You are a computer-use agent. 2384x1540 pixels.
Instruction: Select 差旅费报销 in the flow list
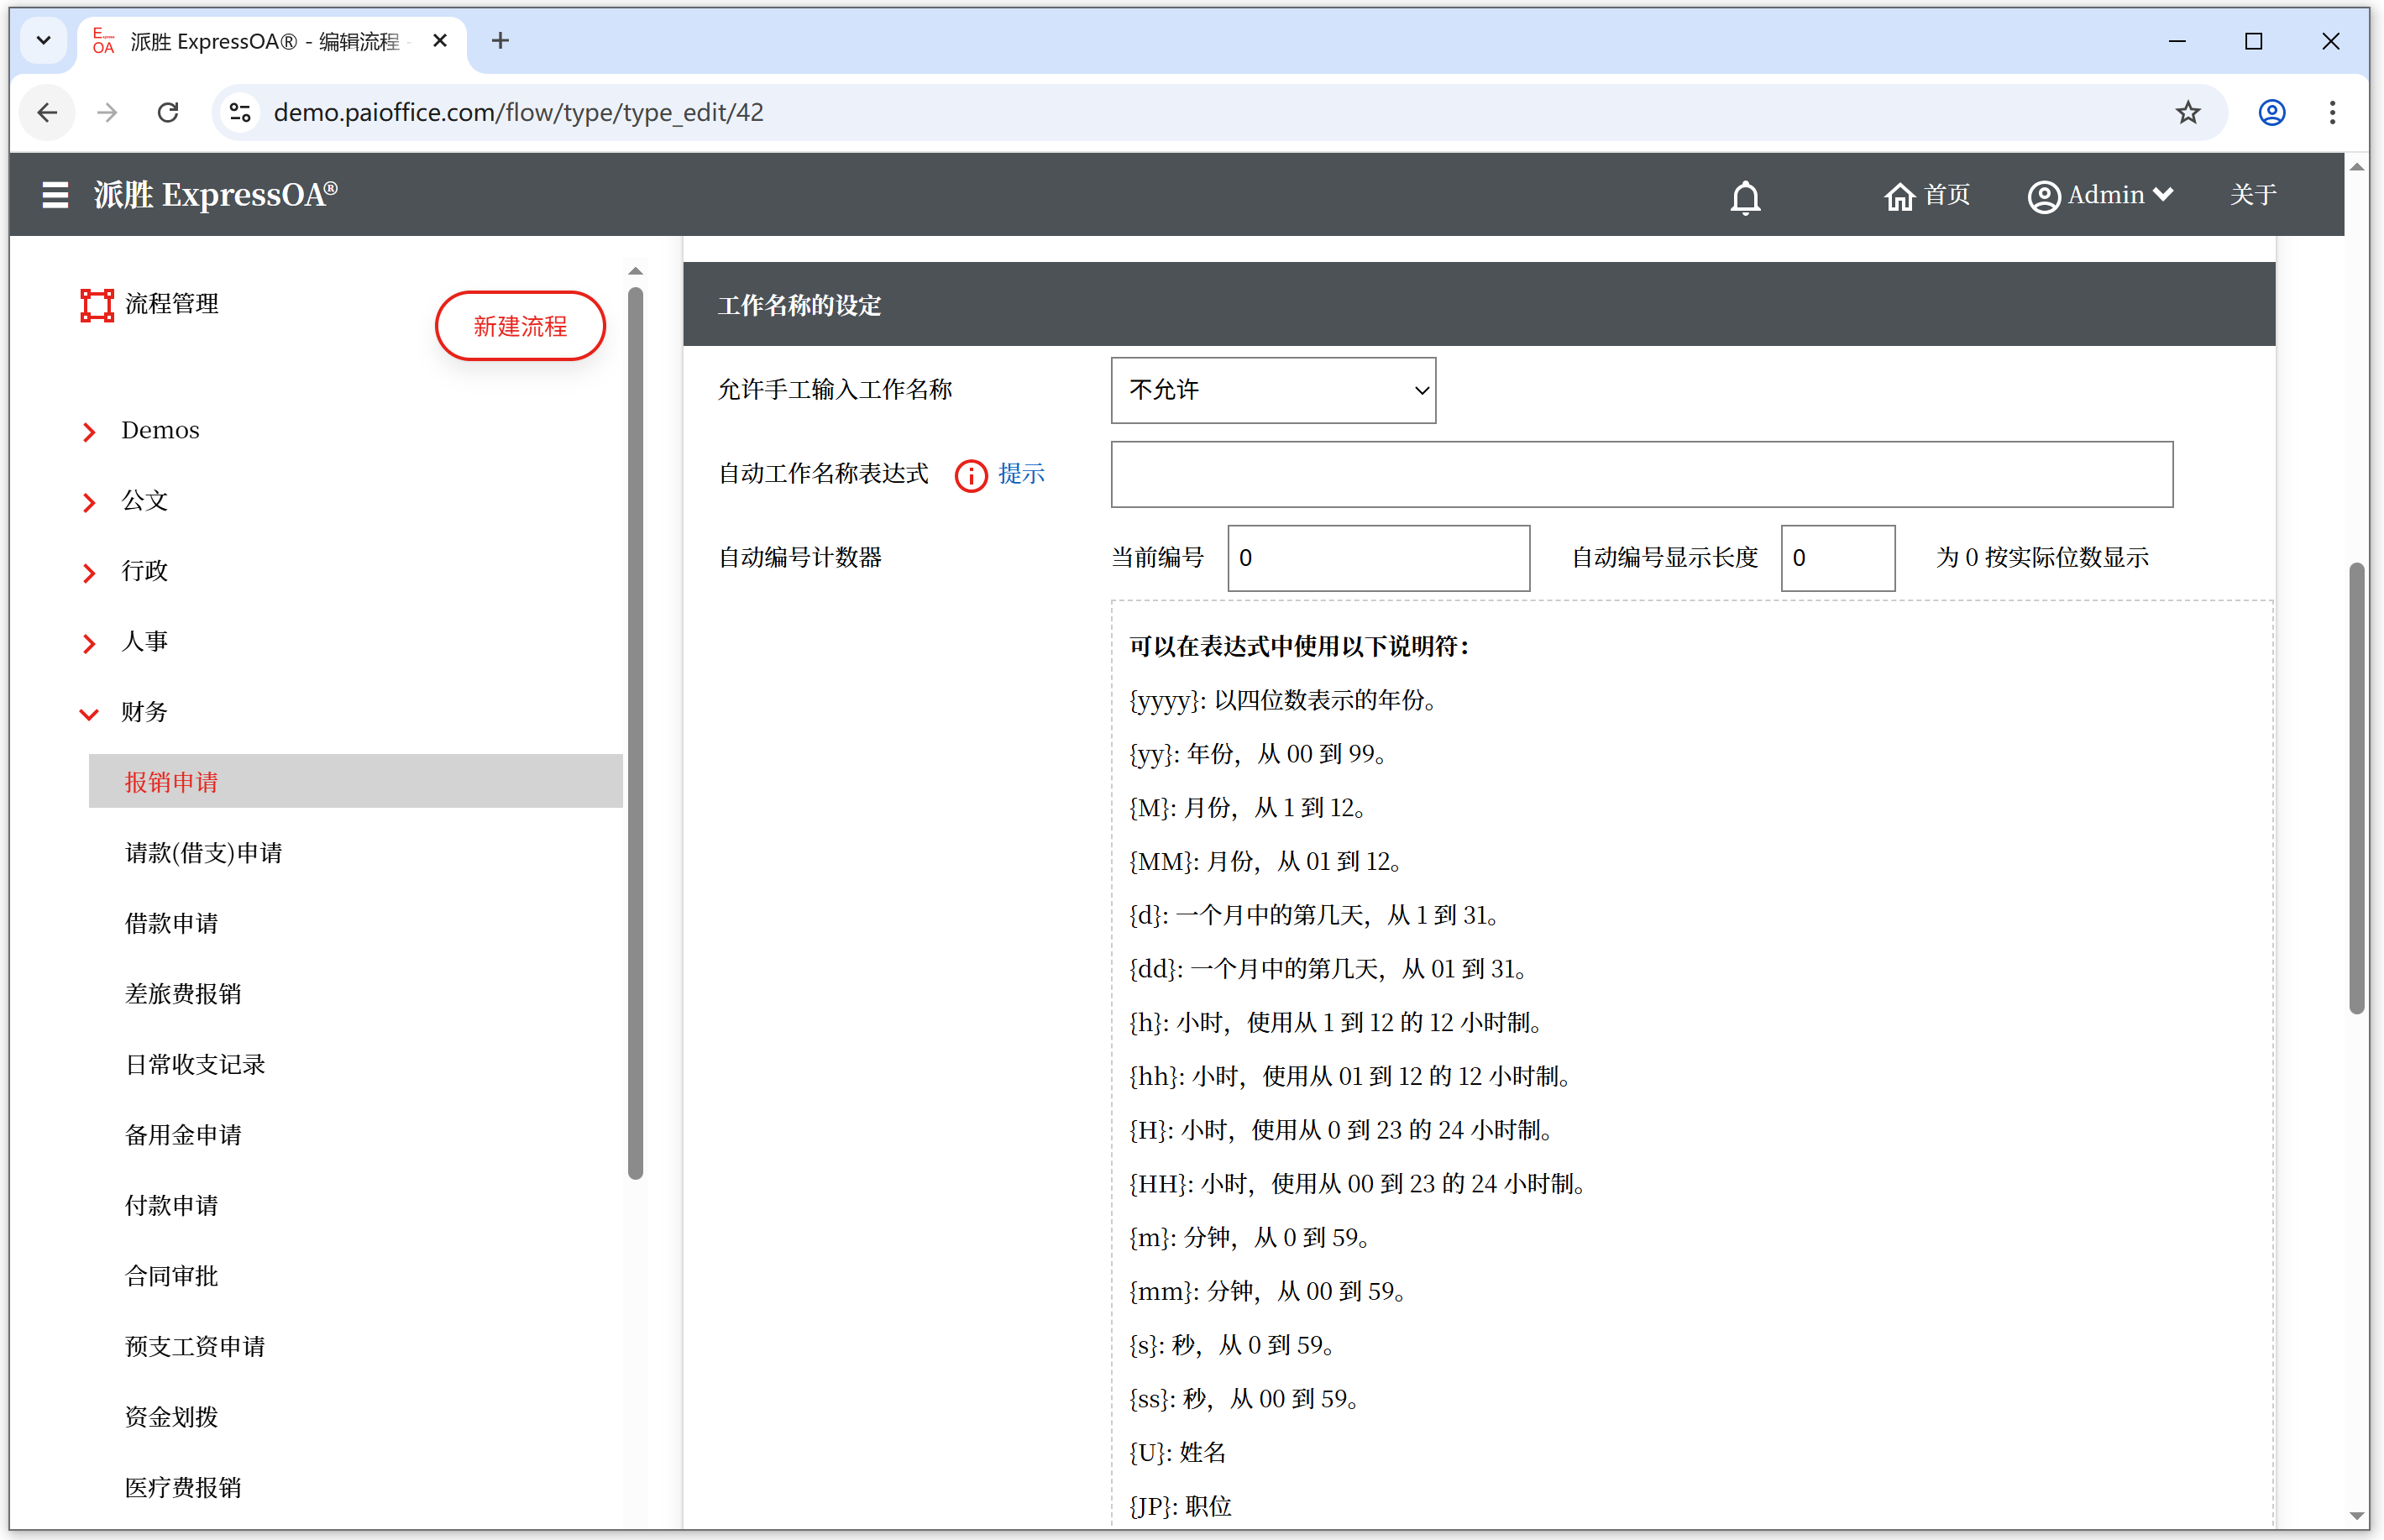[183, 993]
